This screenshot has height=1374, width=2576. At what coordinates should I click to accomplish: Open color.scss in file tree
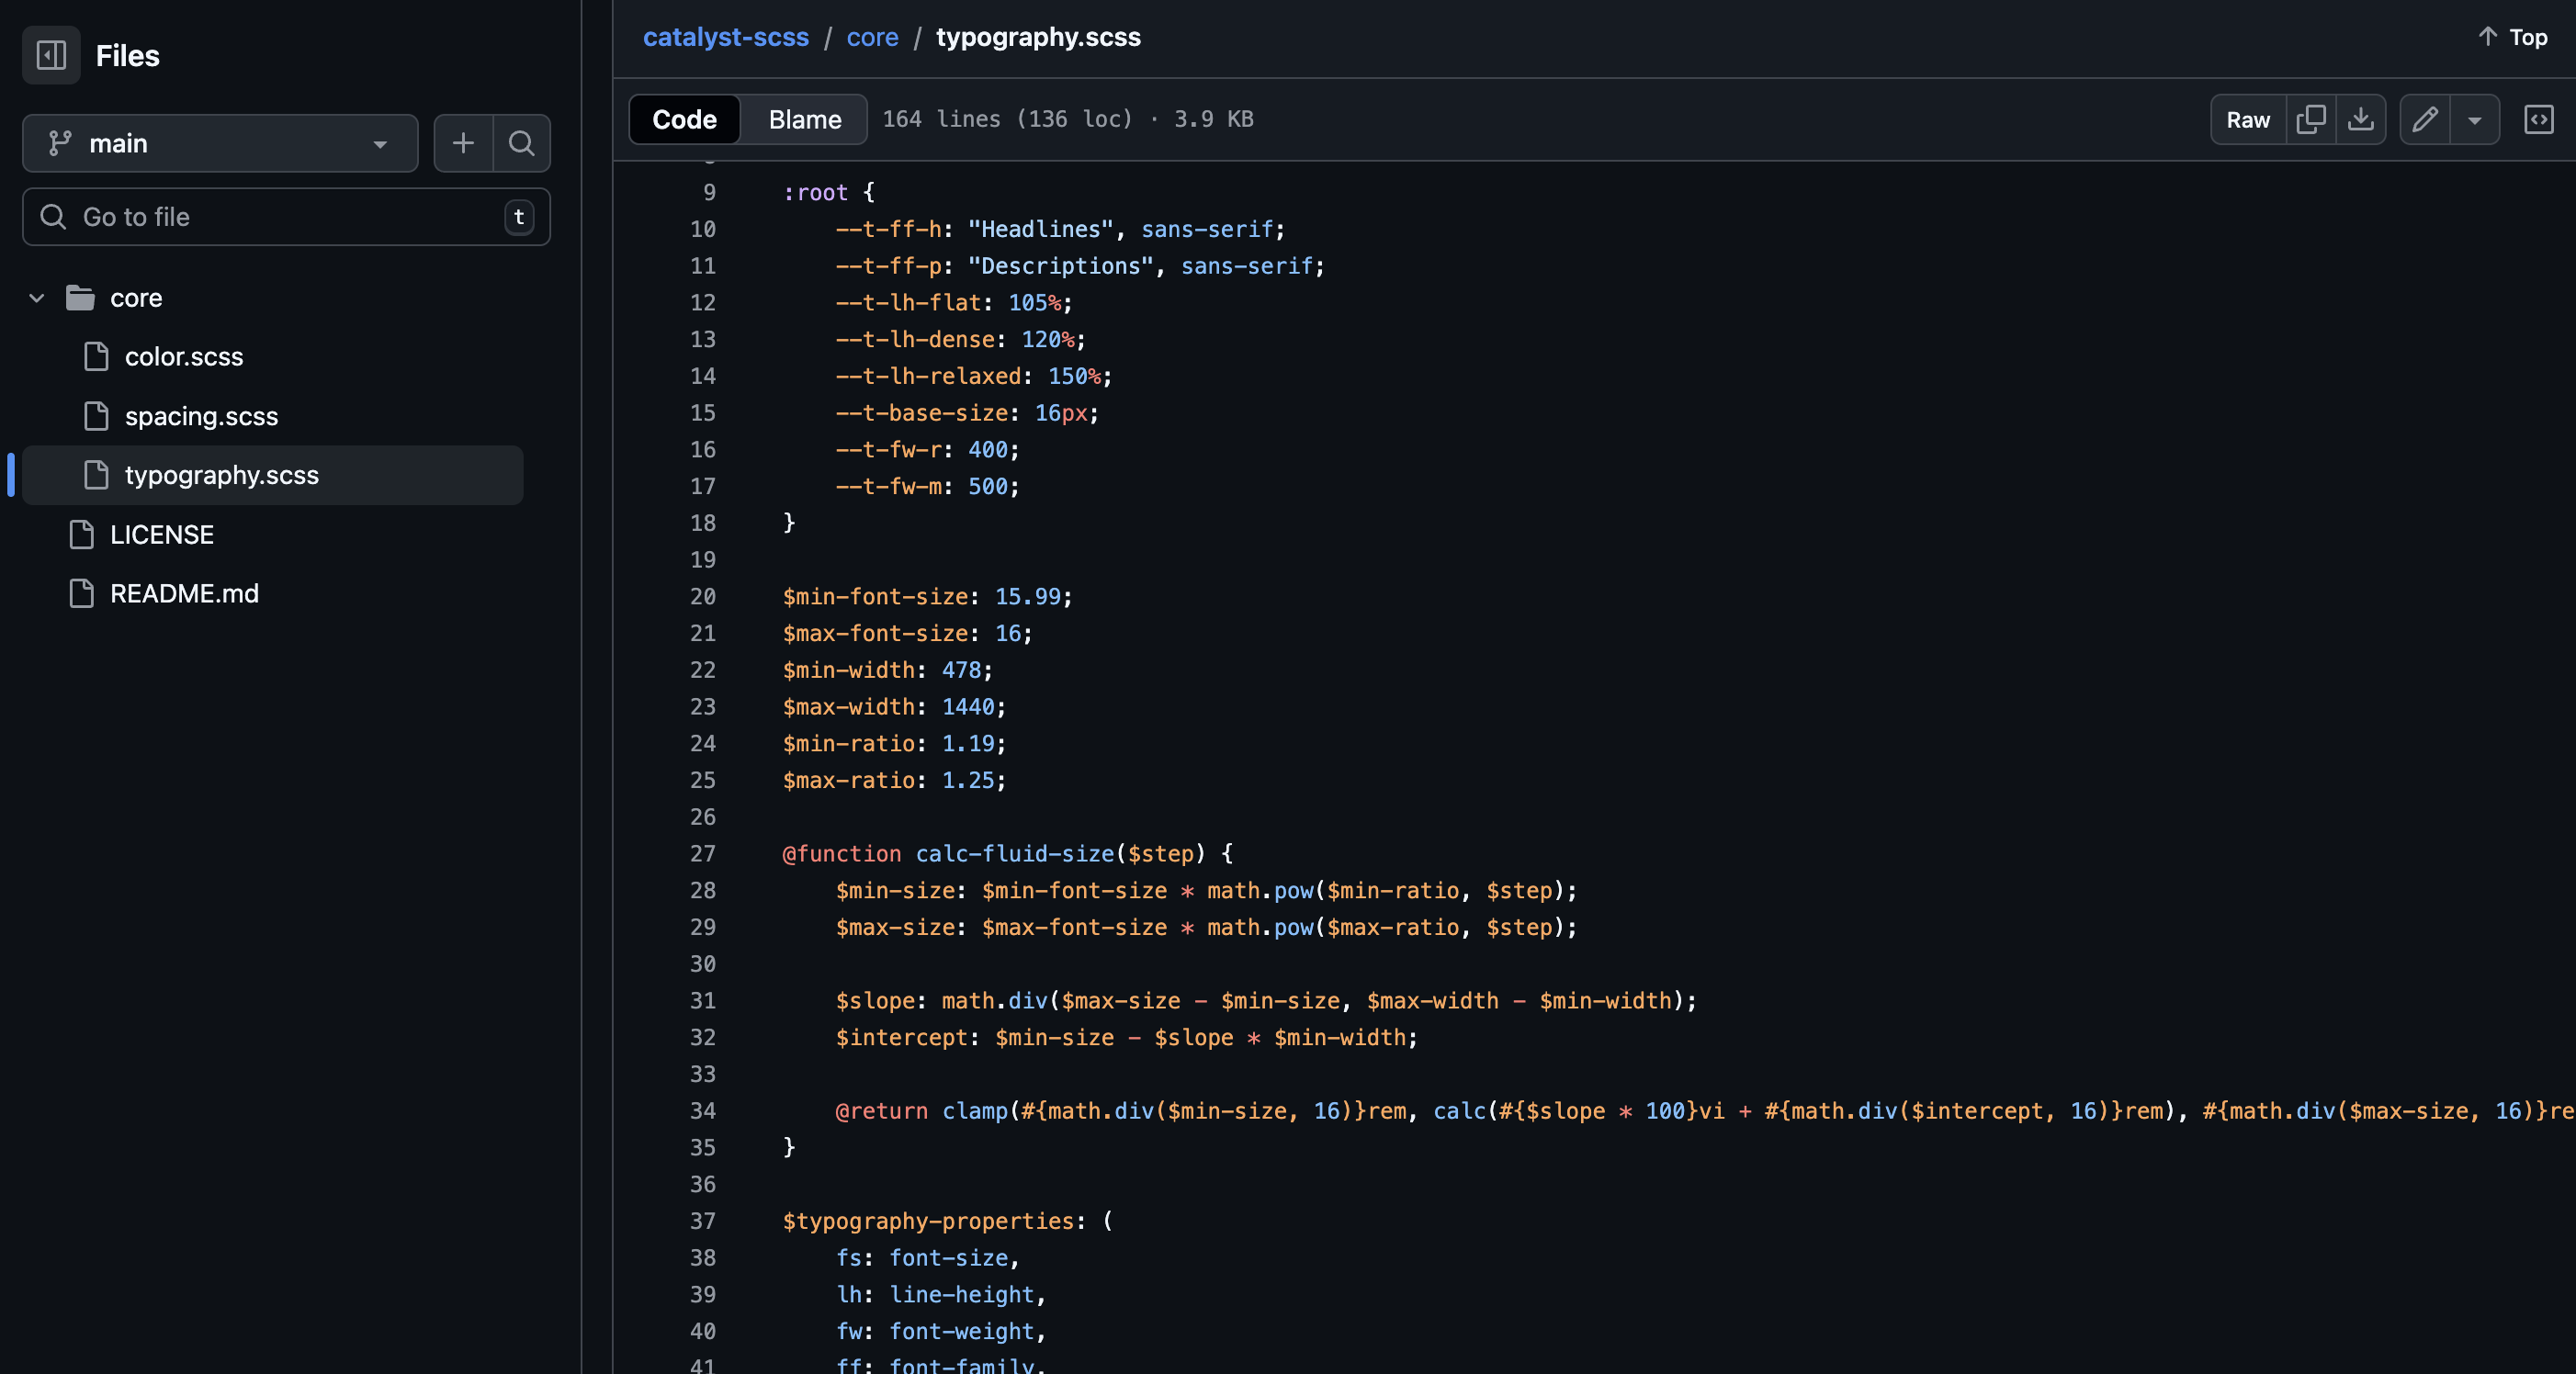[x=184, y=357]
